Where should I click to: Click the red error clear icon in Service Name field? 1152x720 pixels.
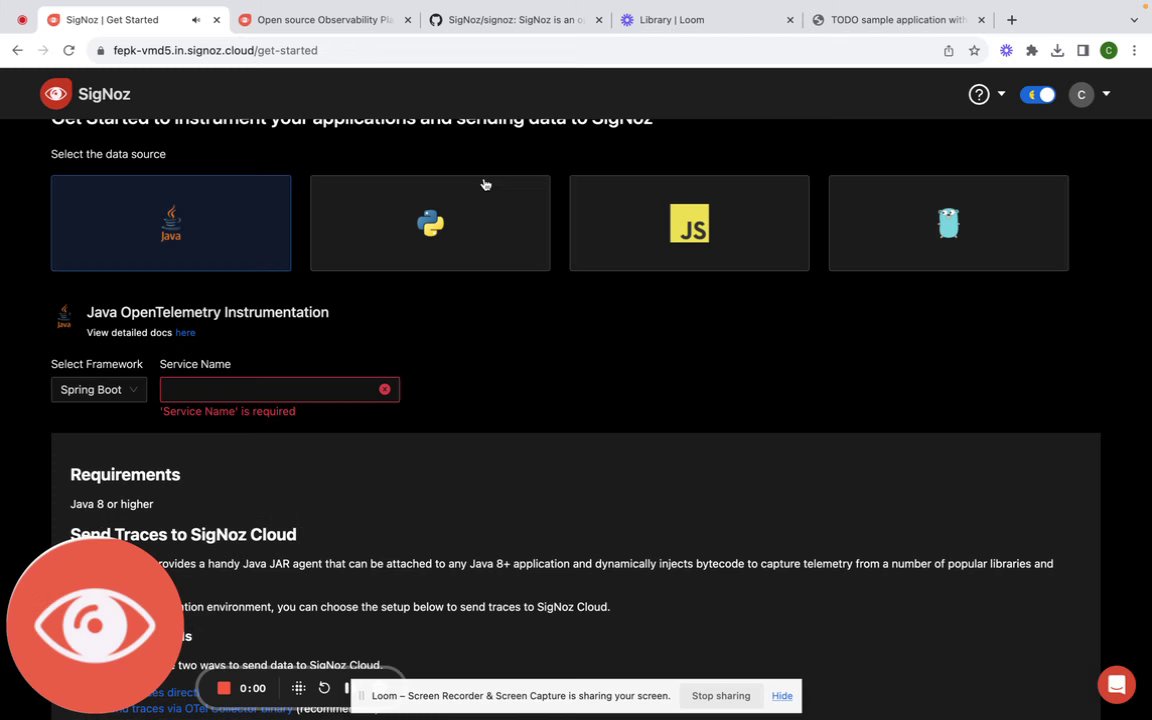pos(384,389)
